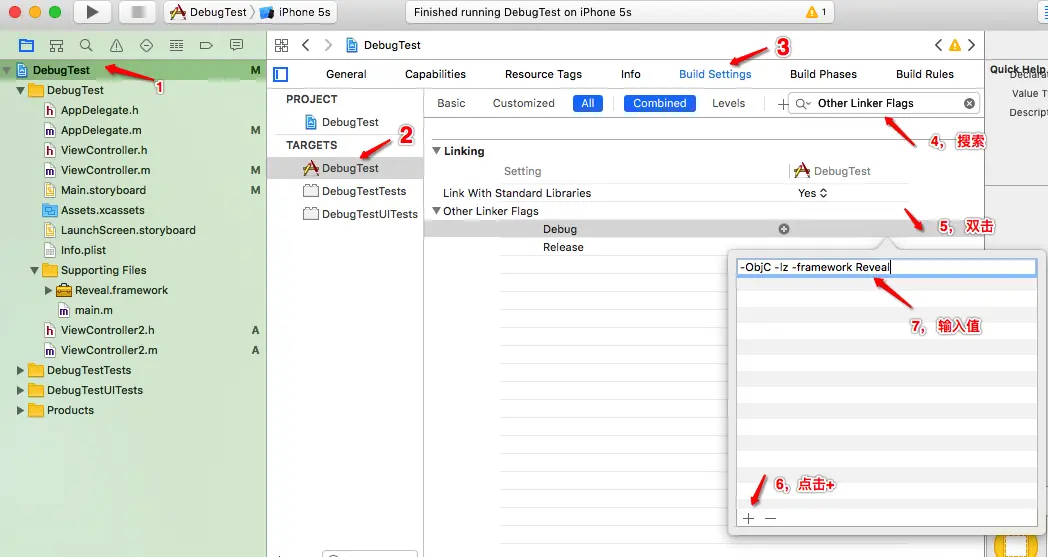Open the Breakpoint navigator icon
Viewport: 1048px width, 557px height.
[207, 45]
